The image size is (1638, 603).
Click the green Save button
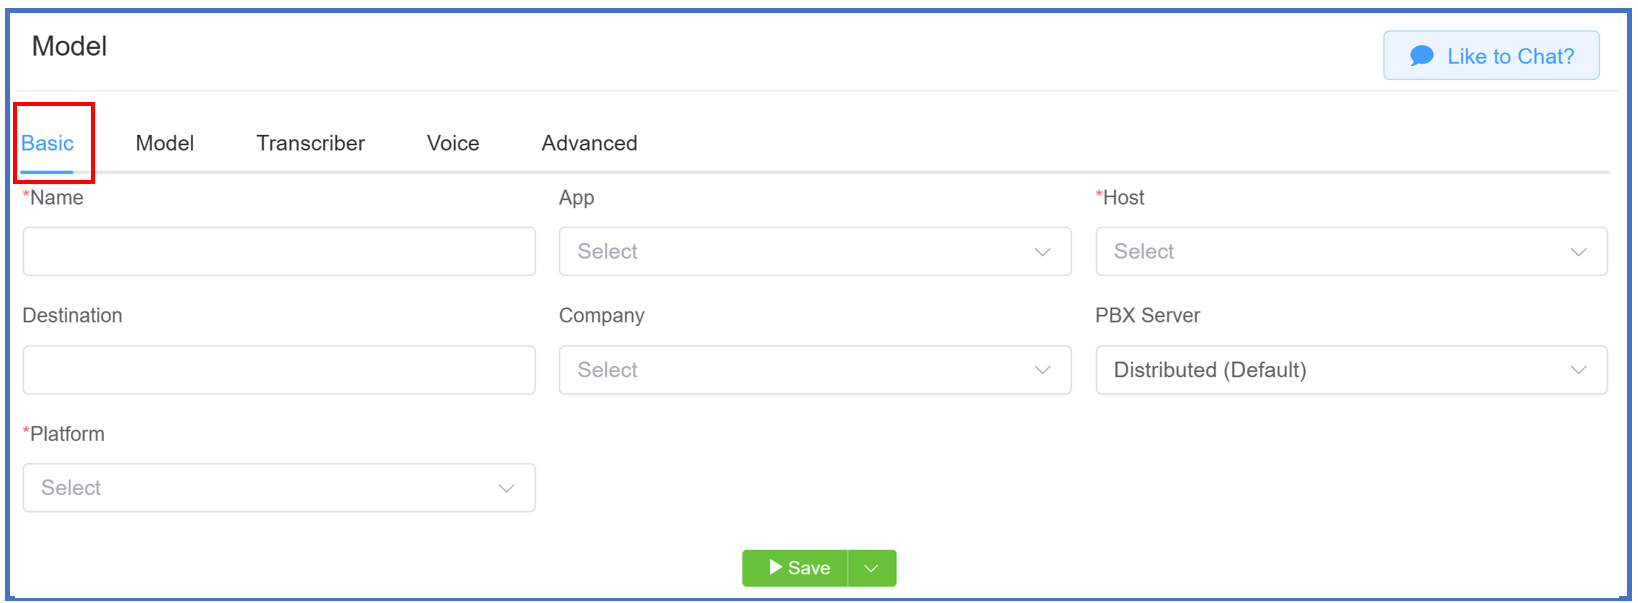(x=796, y=568)
